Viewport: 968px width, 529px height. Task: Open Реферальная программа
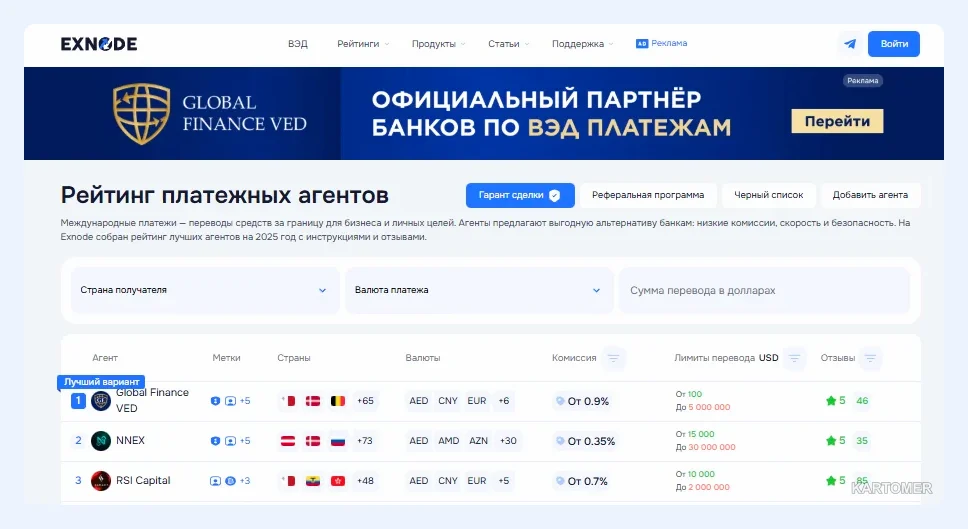(648, 195)
